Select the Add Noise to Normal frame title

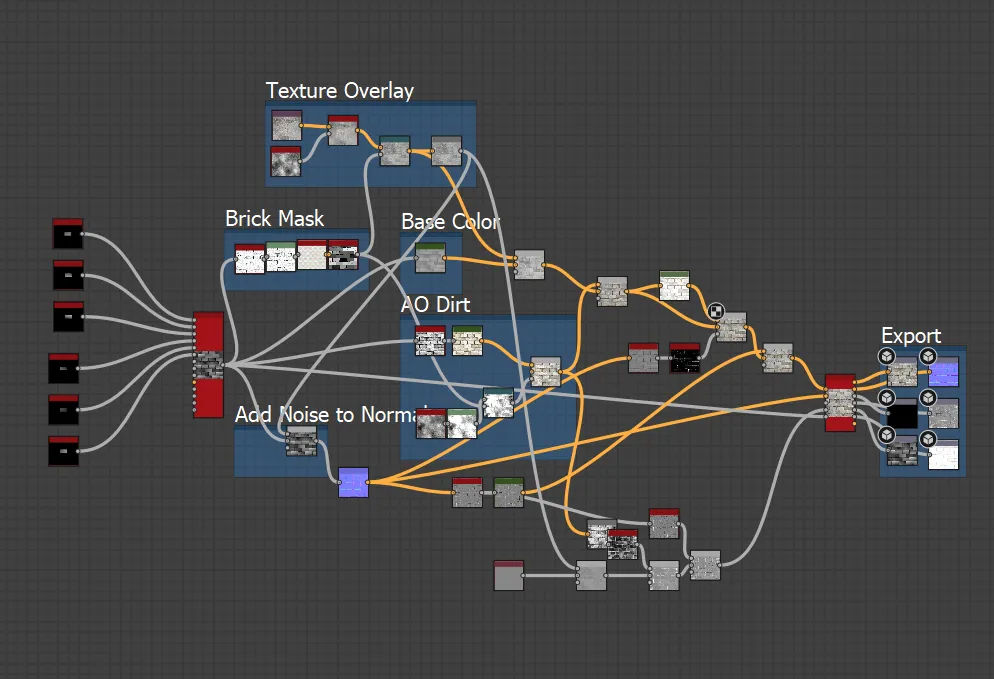tap(332, 415)
